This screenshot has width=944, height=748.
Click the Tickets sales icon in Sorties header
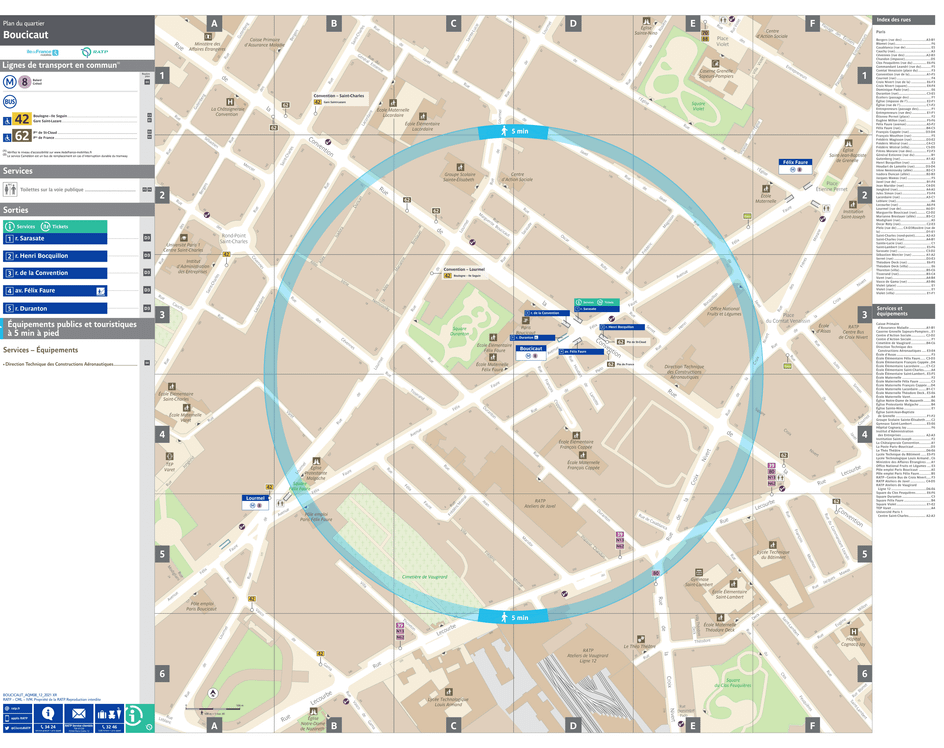click(x=44, y=227)
